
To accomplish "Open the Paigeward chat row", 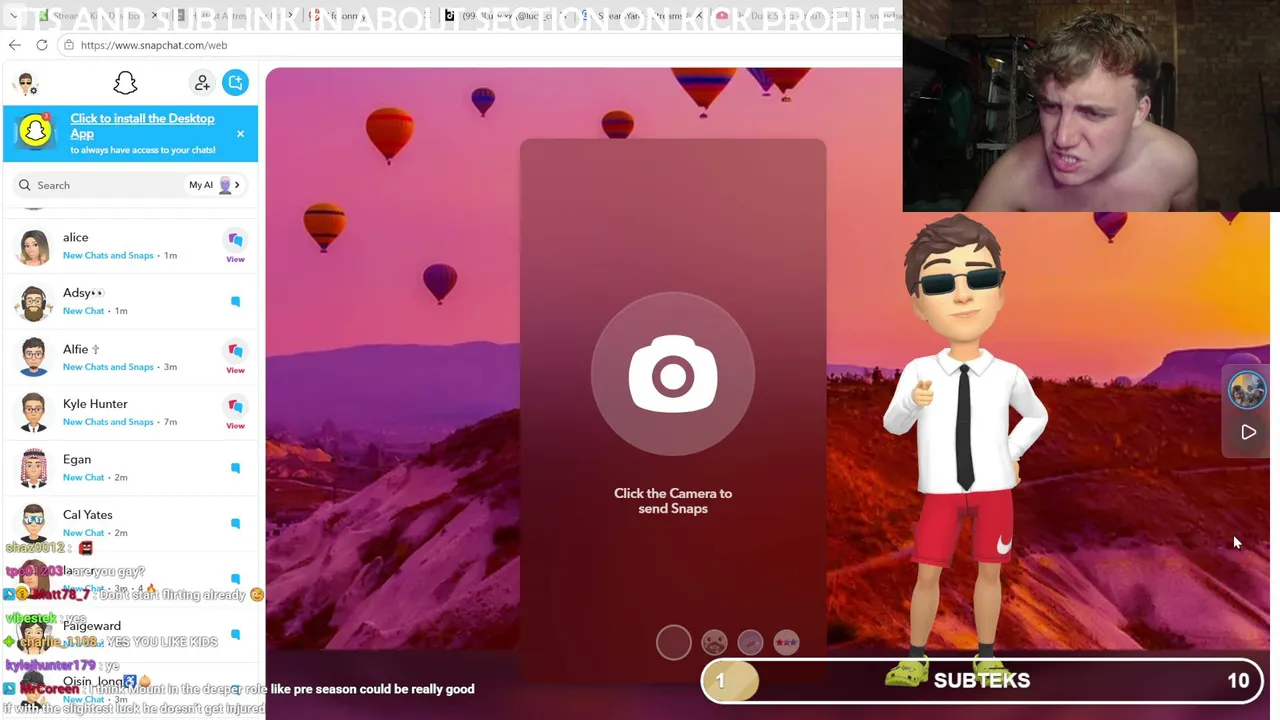I will pos(130,634).
